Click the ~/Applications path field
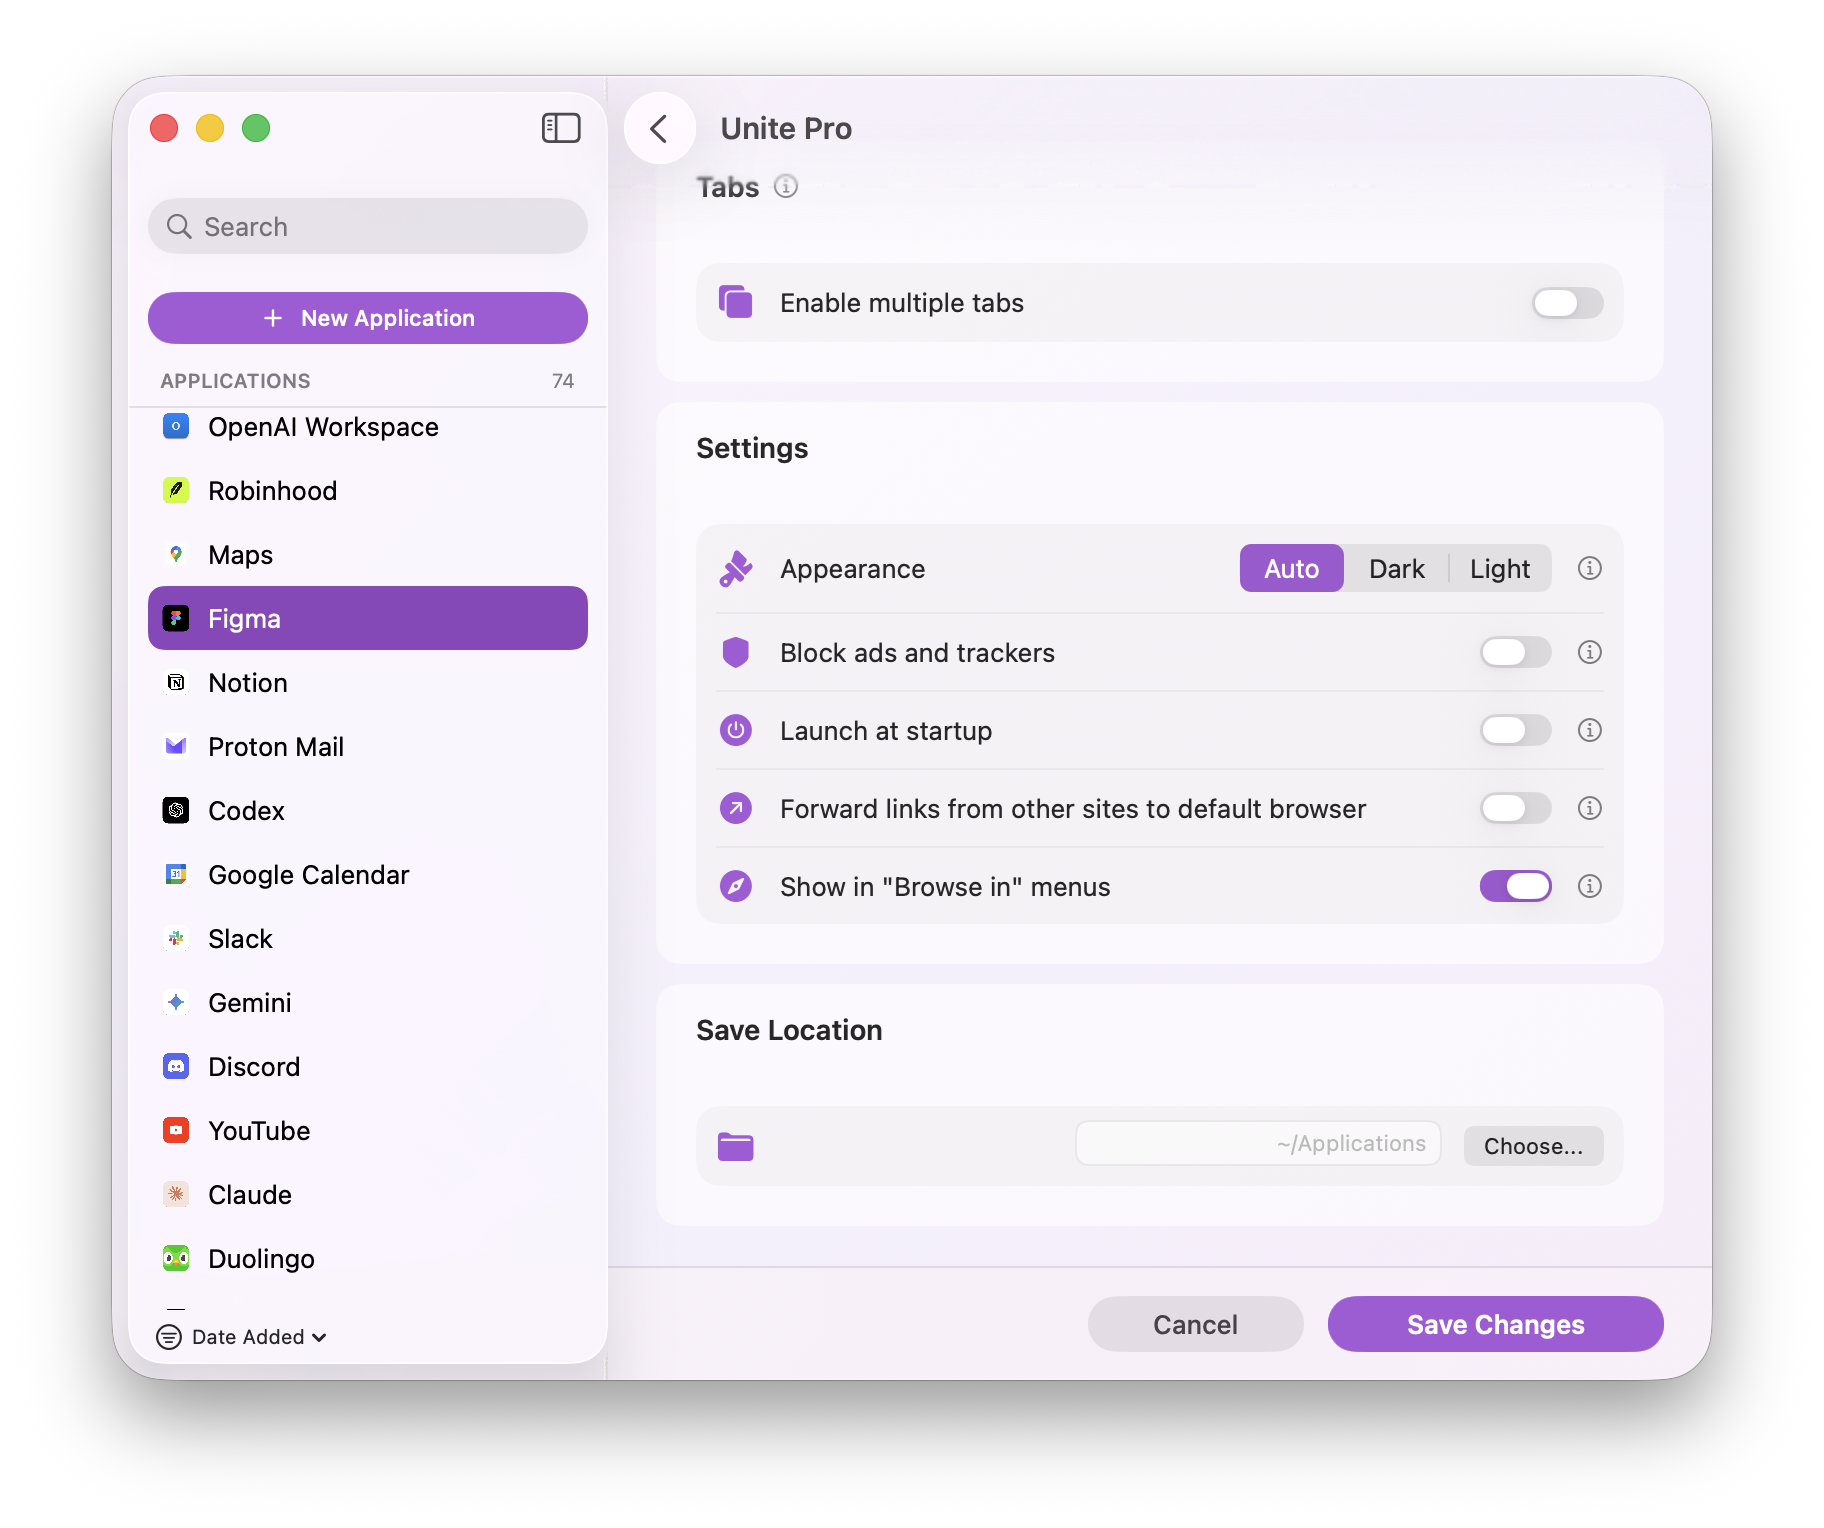The image size is (1824, 1528). click(x=1258, y=1144)
